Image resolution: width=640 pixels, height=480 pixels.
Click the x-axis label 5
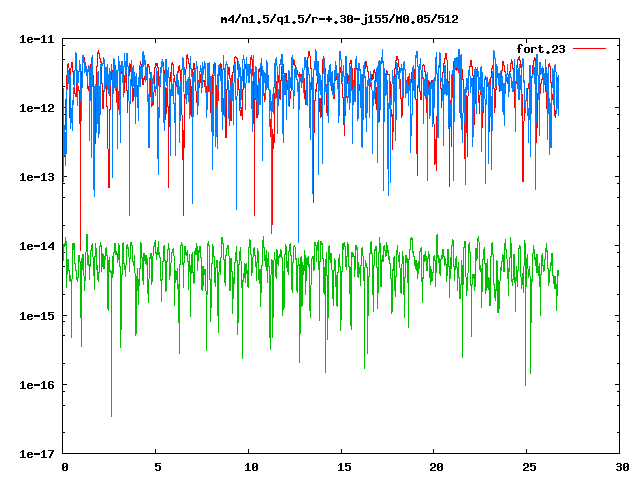click(x=158, y=467)
